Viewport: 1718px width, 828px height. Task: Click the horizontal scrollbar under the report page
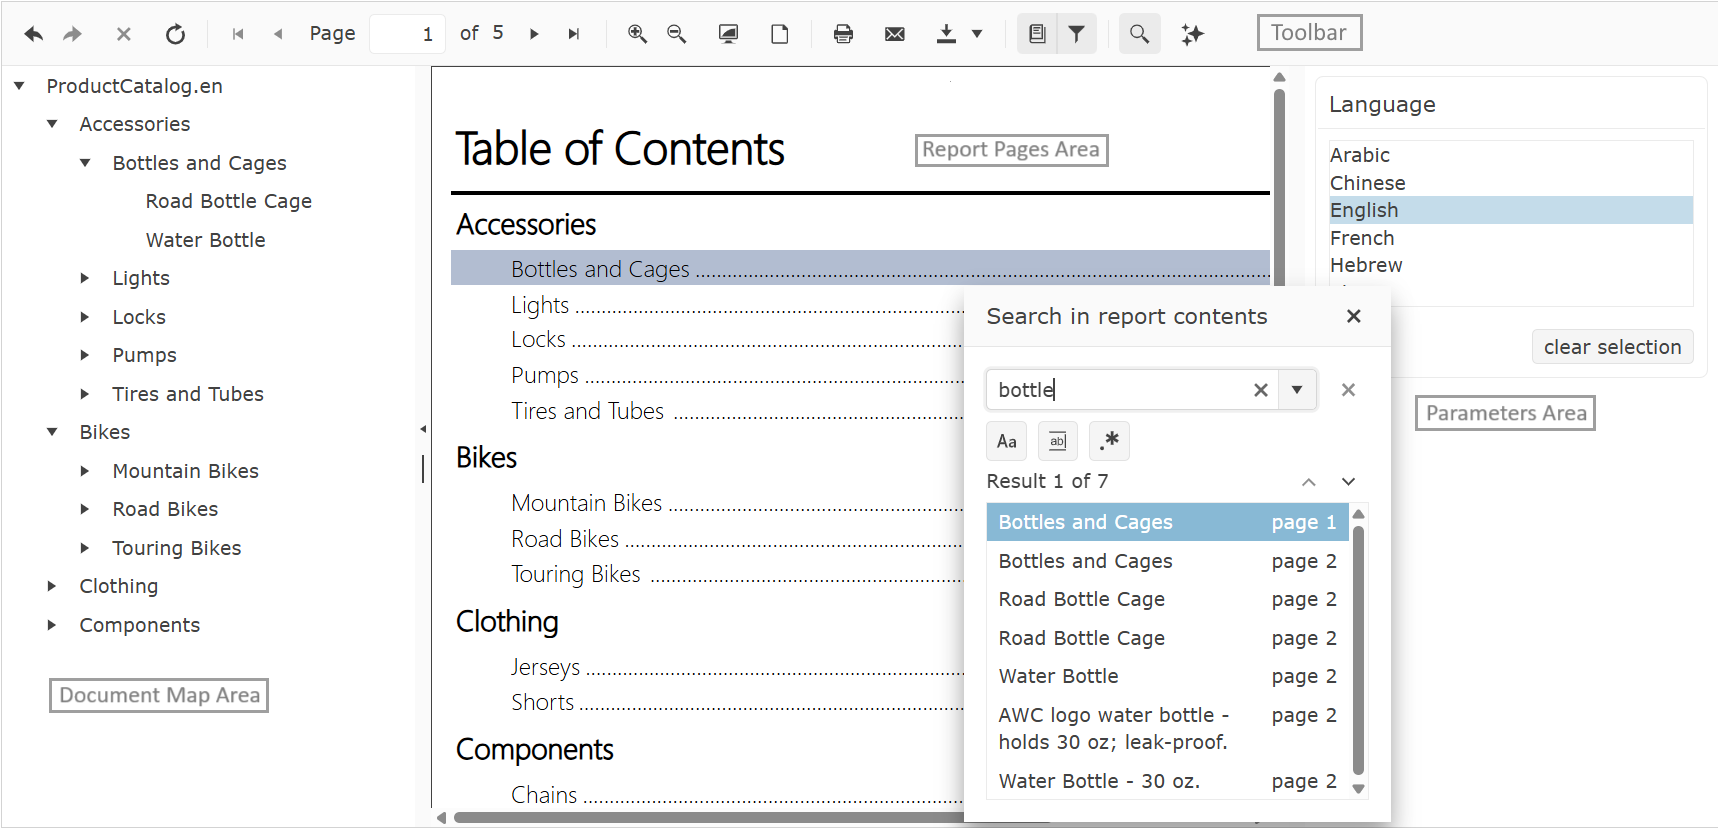(700, 817)
